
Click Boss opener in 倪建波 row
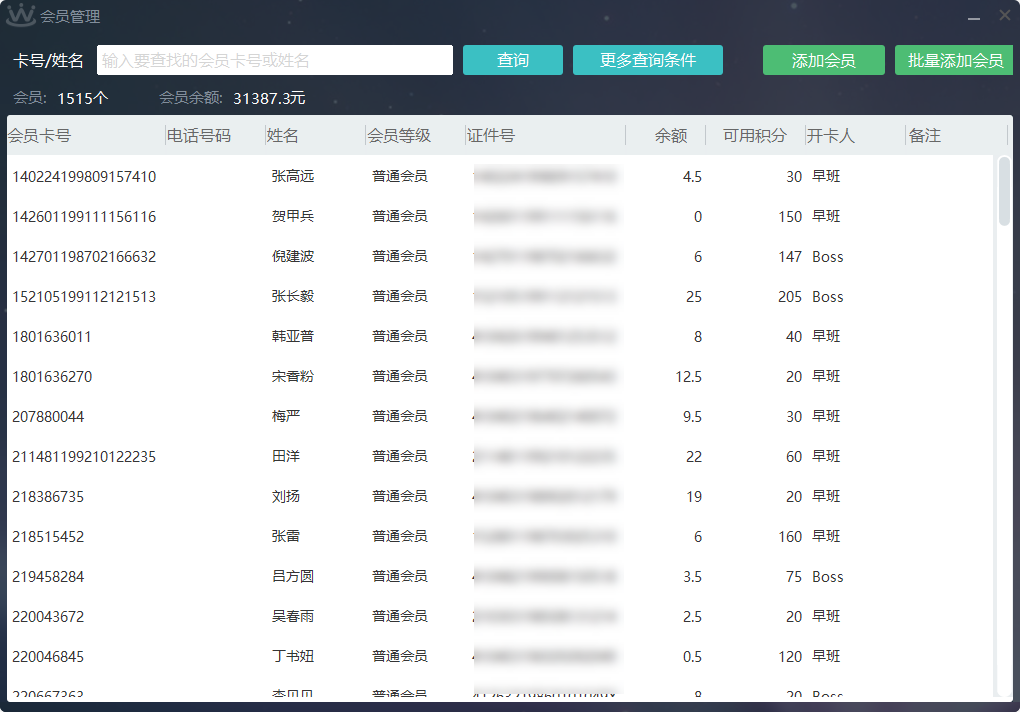[827, 257]
